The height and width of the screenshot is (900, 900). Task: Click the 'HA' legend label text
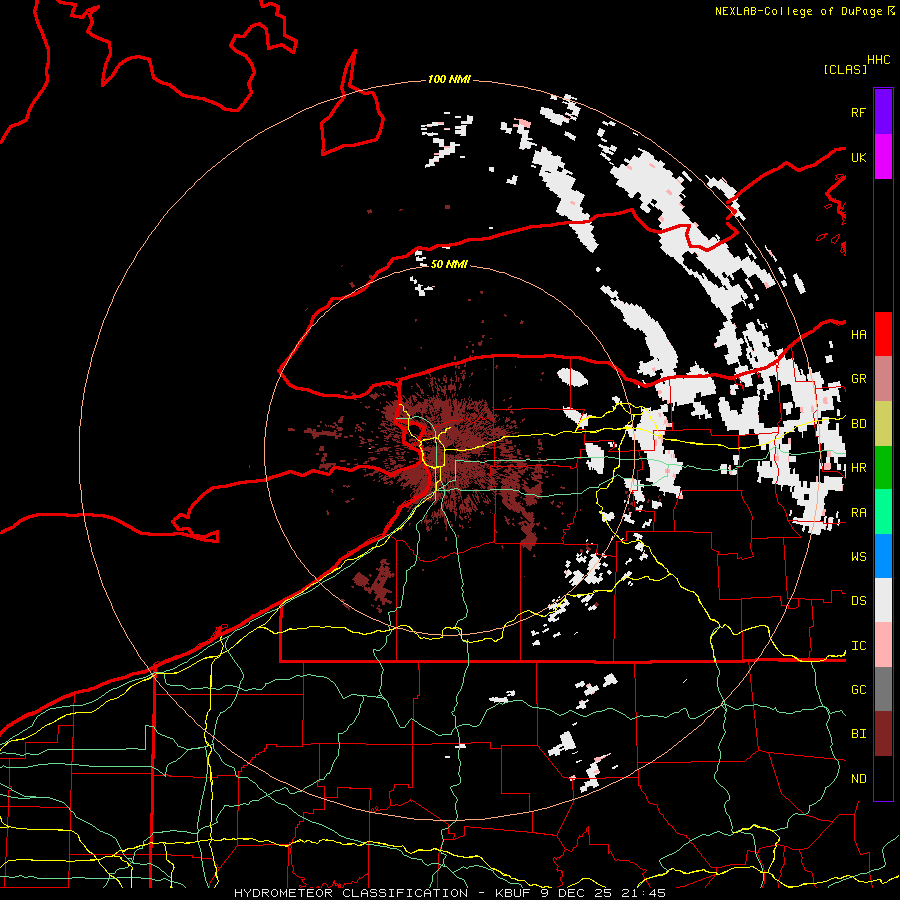pyautogui.click(x=858, y=334)
